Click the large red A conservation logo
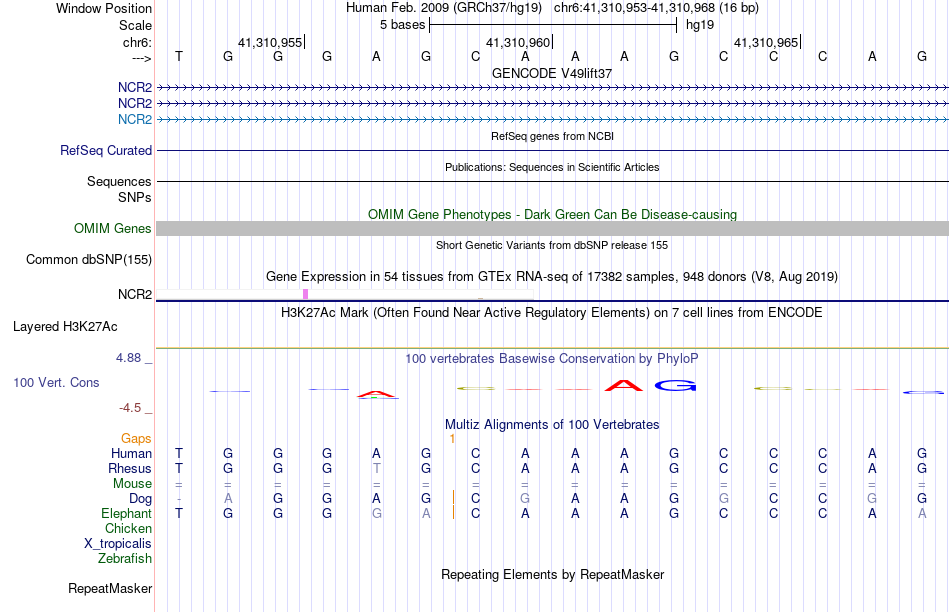 pyautogui.click(x=624, y=385)
